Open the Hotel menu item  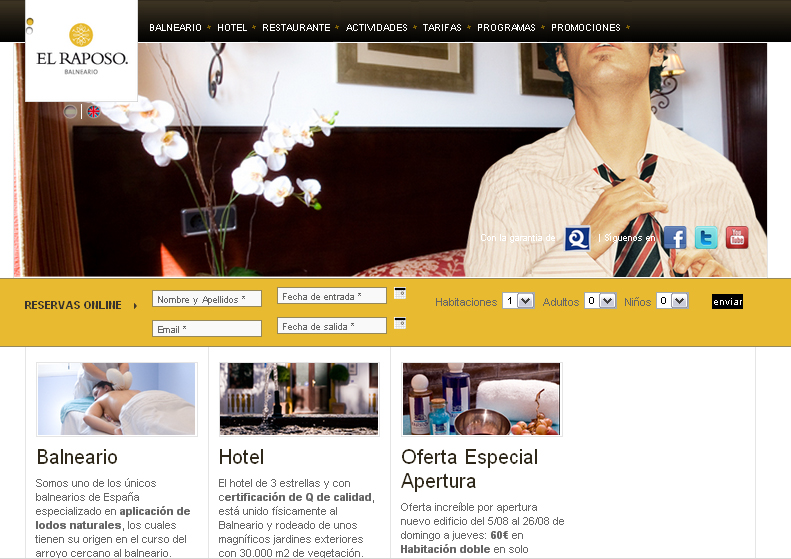(x=232, y=28)
